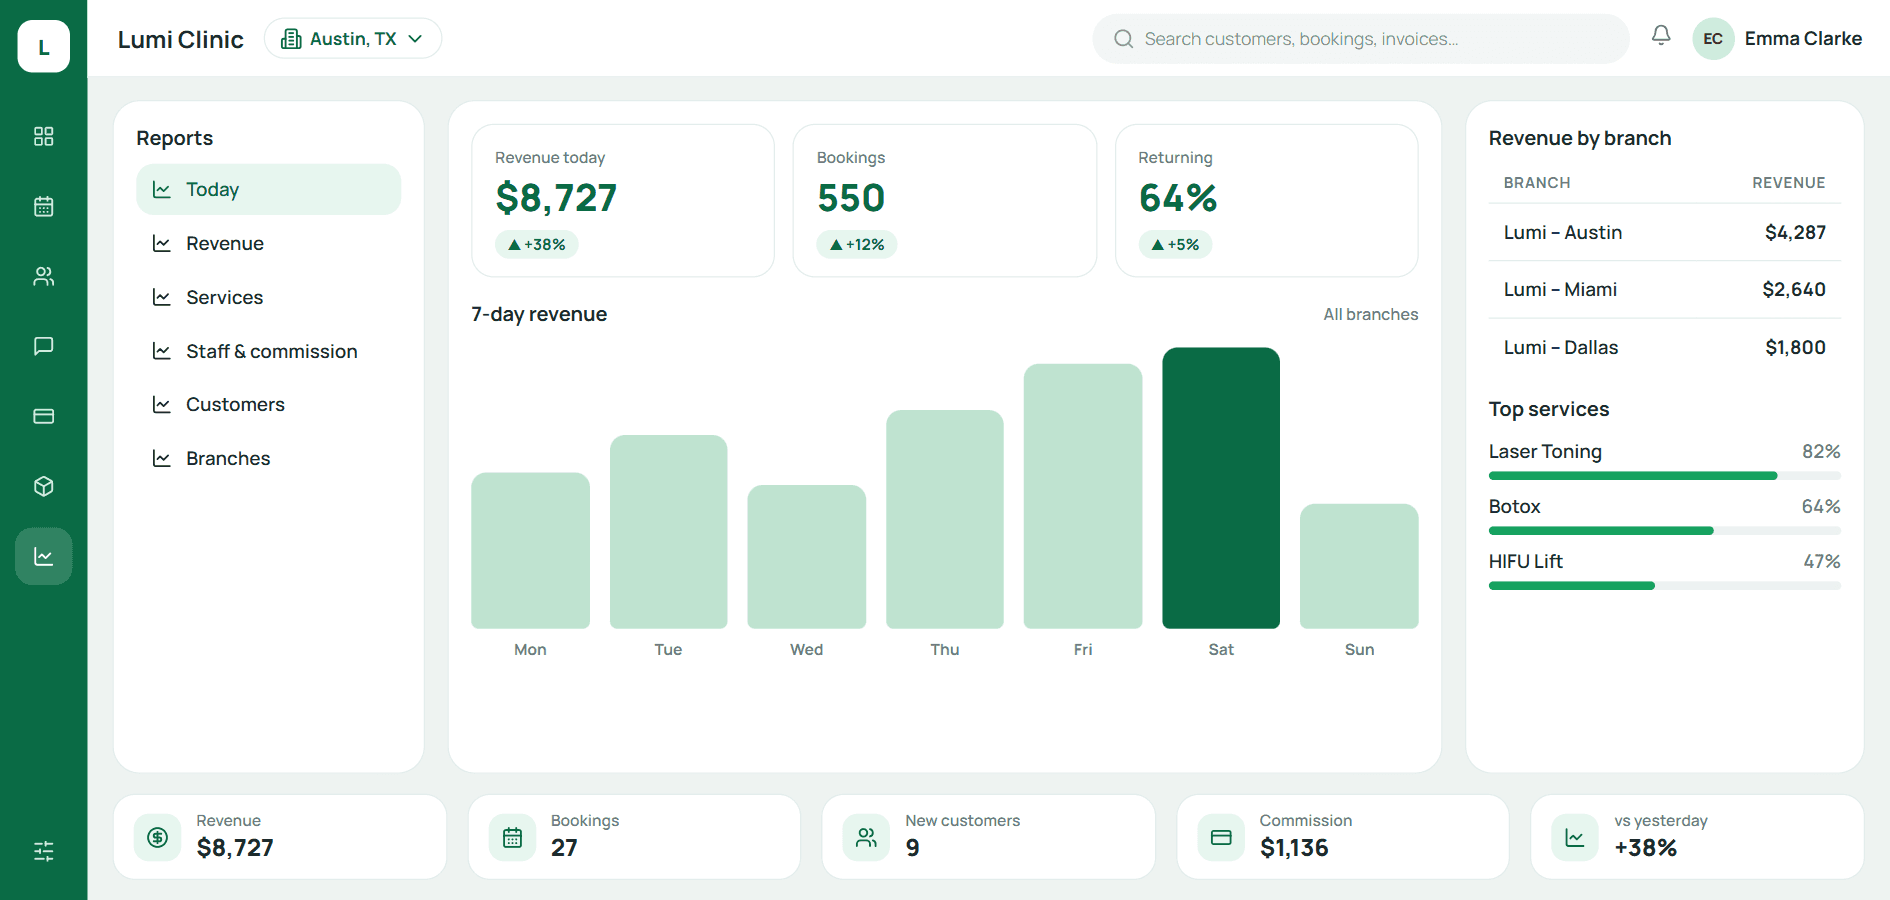1890x900 pixels.
Task: Click the HIFU Lift progress bar
Action: tap(1664, 586)
